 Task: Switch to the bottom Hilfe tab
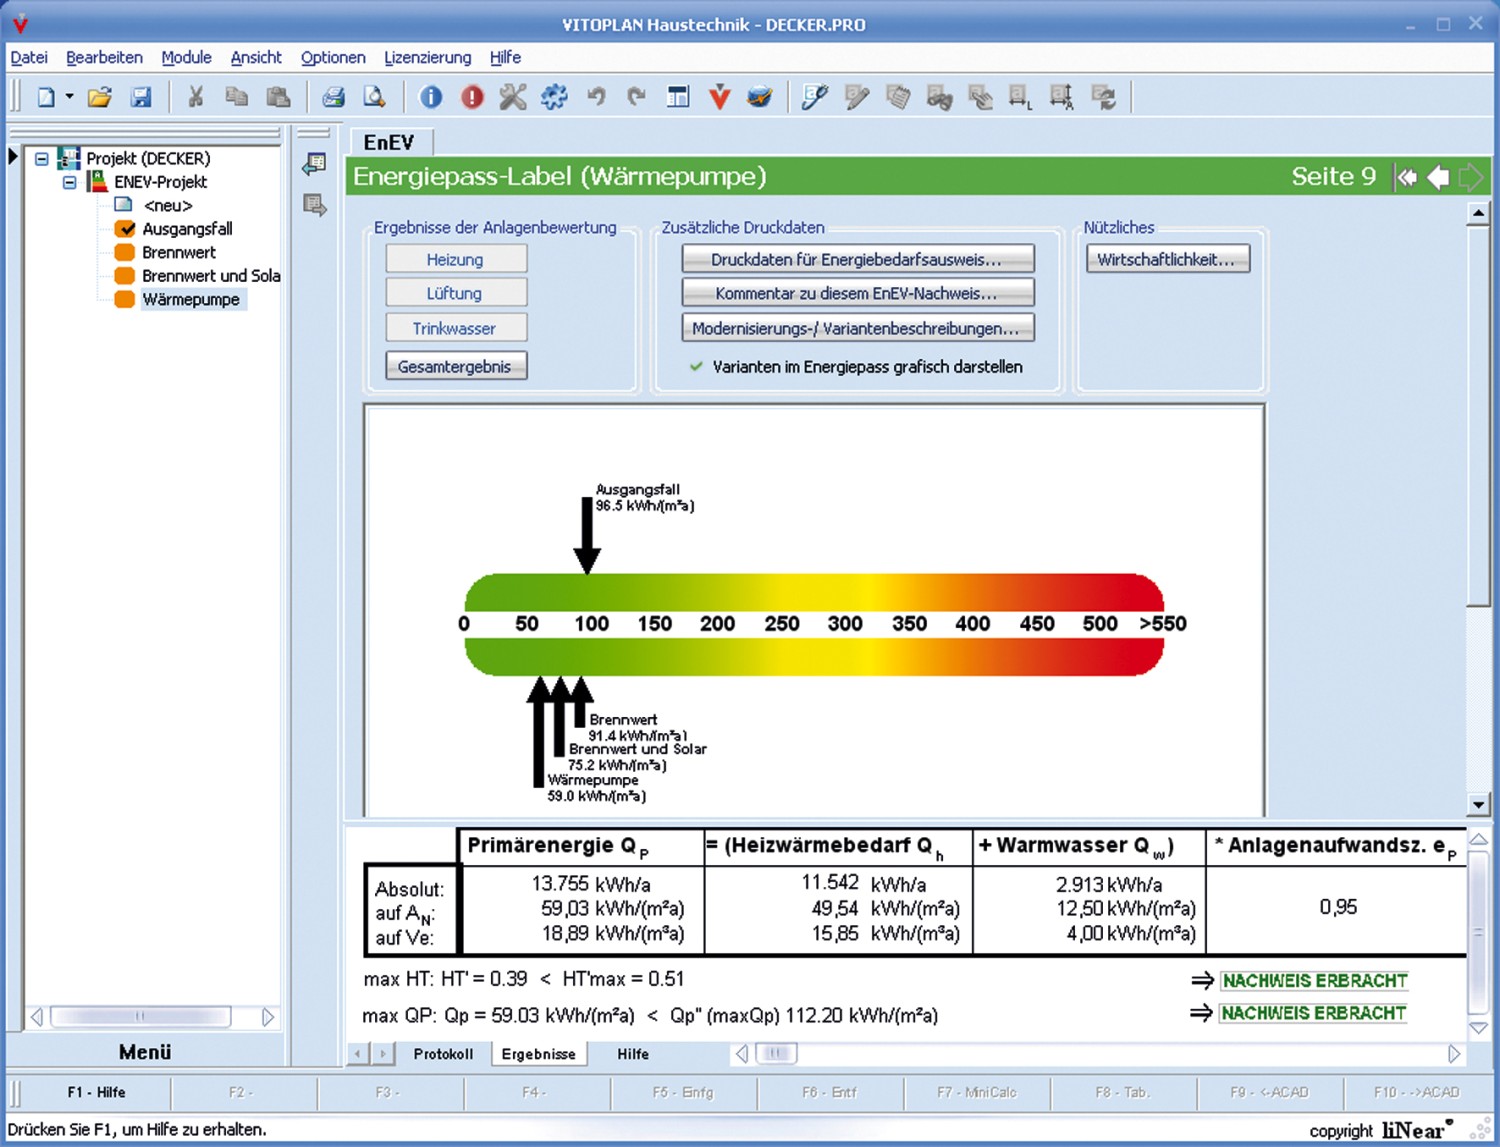coord(633,1054)
